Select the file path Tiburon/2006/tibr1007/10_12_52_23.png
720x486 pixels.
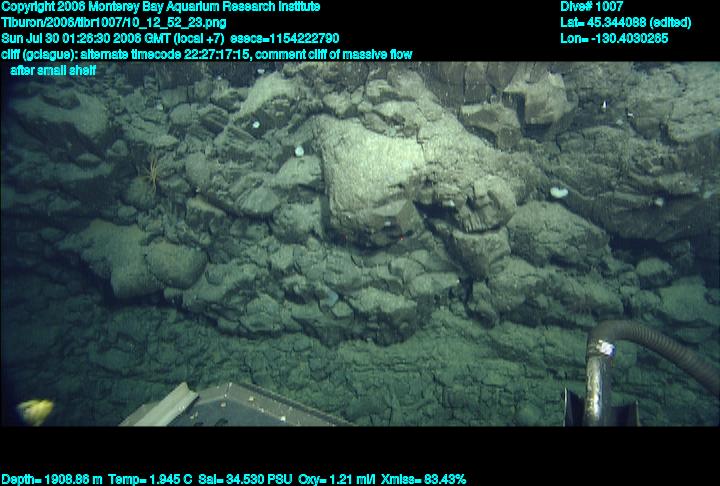pos(114,23)
